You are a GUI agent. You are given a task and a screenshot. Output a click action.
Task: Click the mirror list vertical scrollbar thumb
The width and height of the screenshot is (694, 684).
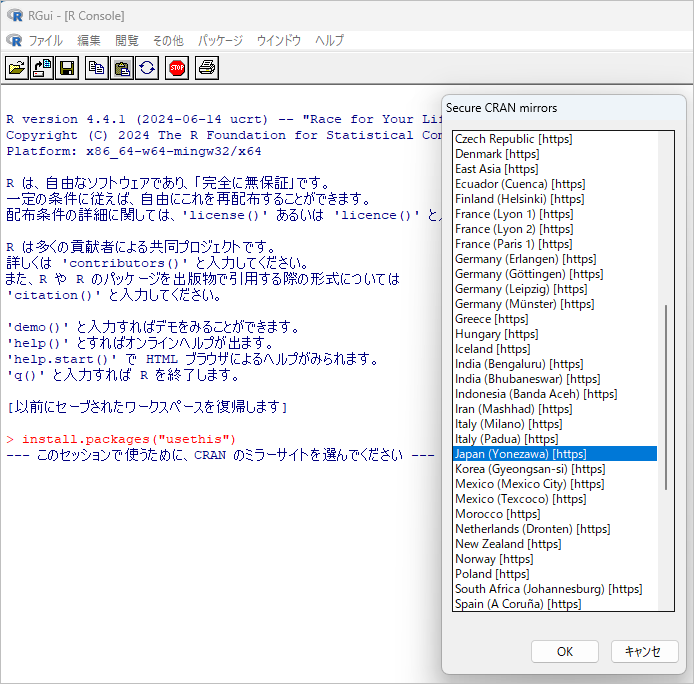[x=666, y=397]
